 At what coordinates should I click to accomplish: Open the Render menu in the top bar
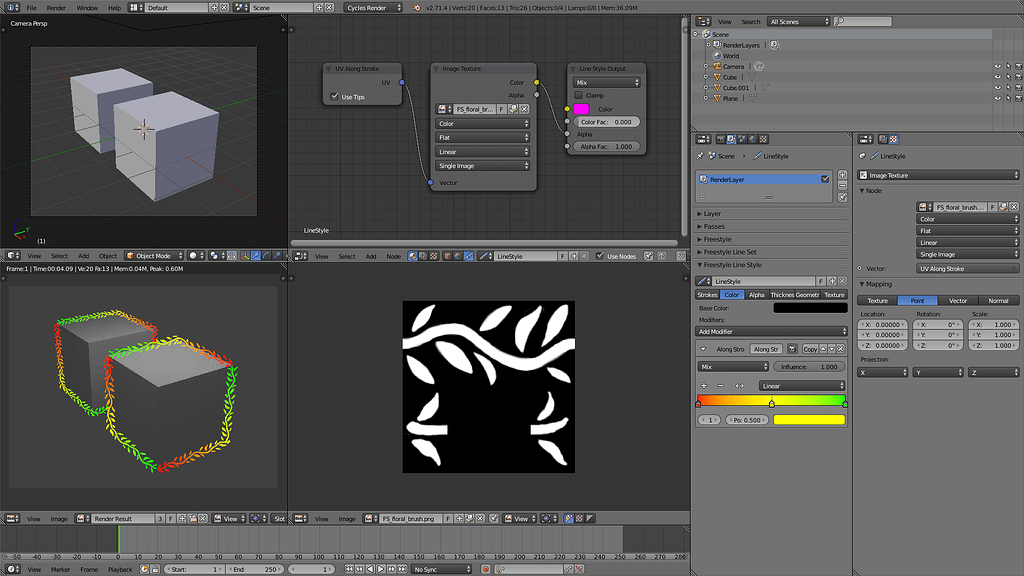pos(56,5)
